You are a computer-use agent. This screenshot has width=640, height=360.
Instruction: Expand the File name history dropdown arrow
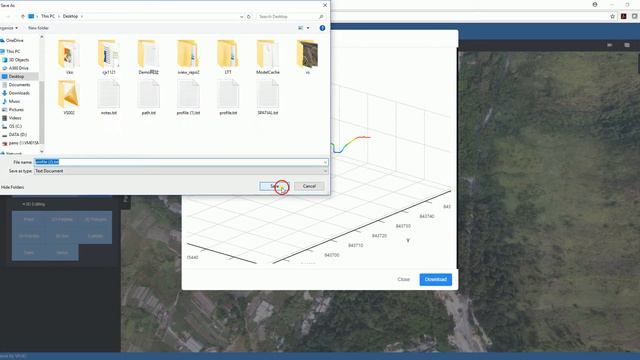click(325, 162)
